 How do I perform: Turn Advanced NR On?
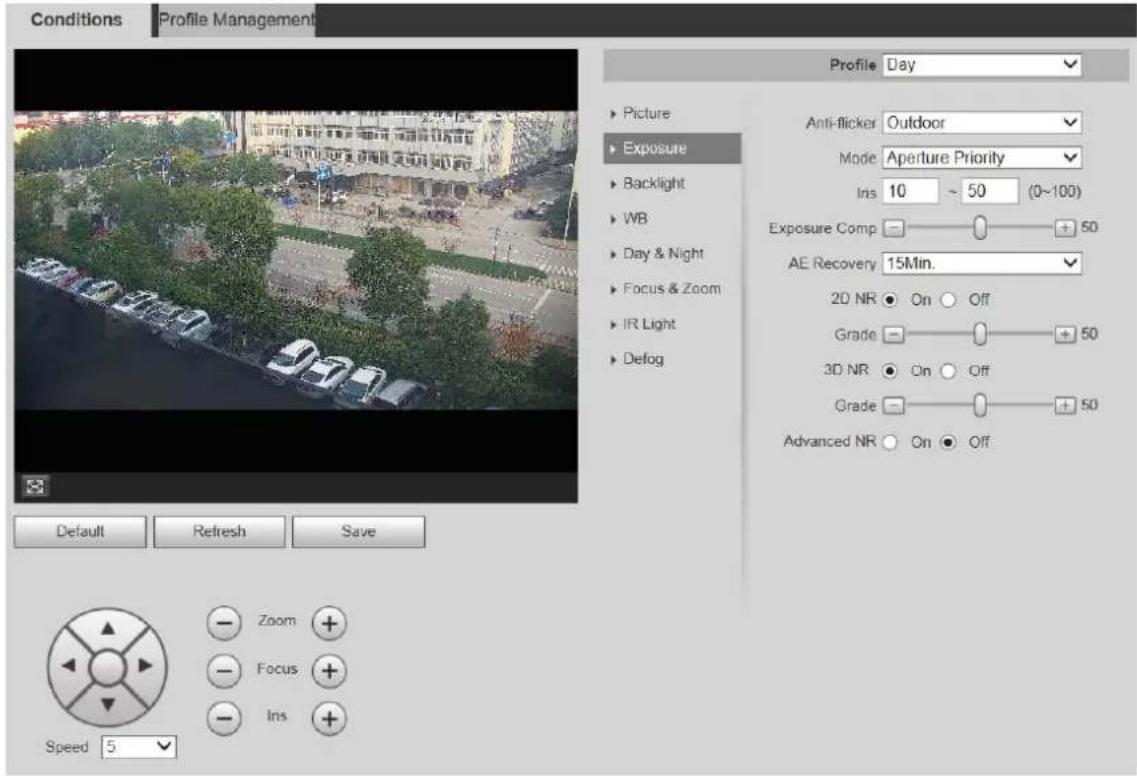click(x=890, y=442)
